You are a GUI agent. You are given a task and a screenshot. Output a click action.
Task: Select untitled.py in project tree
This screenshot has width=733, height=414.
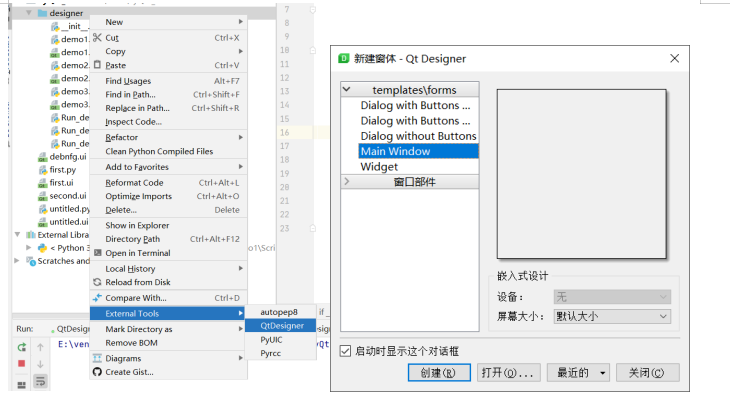click(69, 209)
